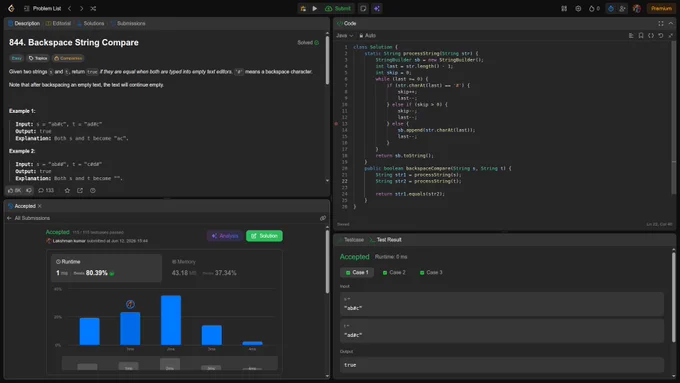Star the problem as favorite

[67, 190]
